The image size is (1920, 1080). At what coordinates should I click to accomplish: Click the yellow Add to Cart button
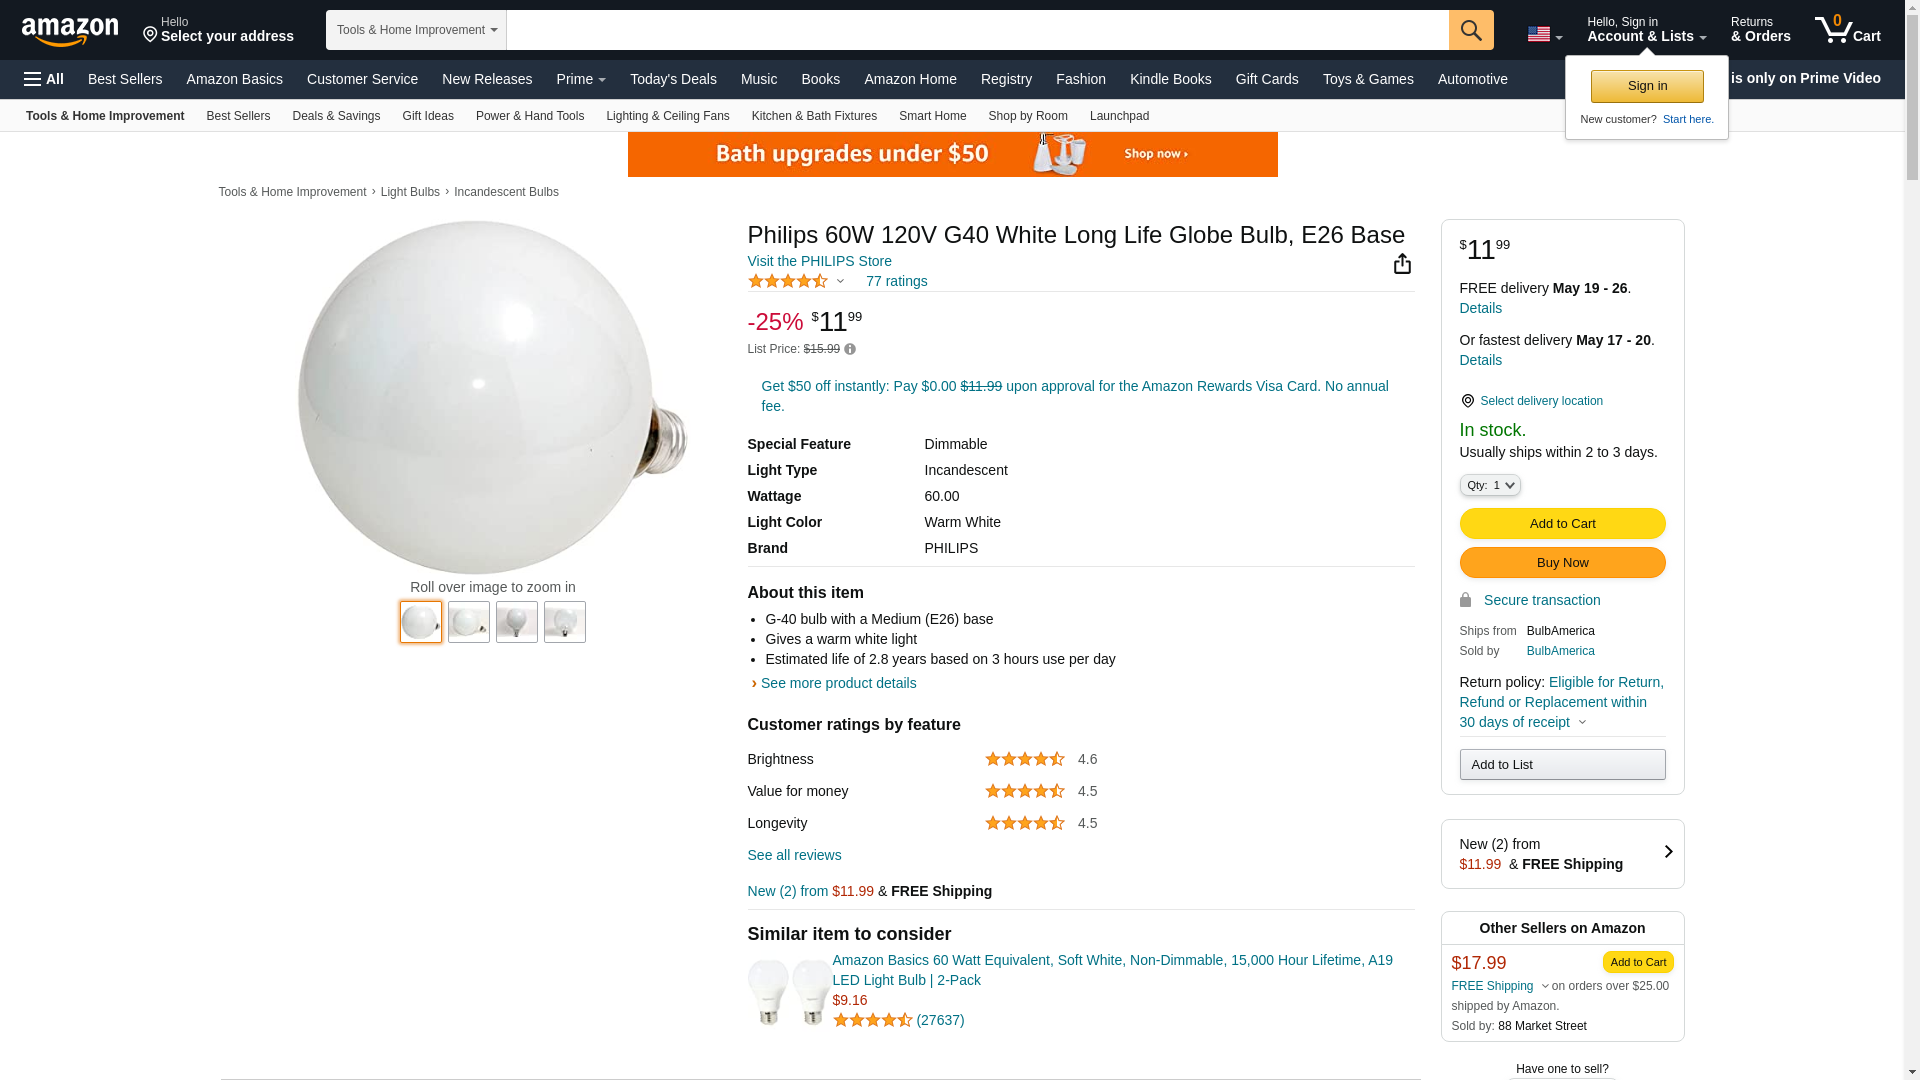click(x=1562, y=523)
